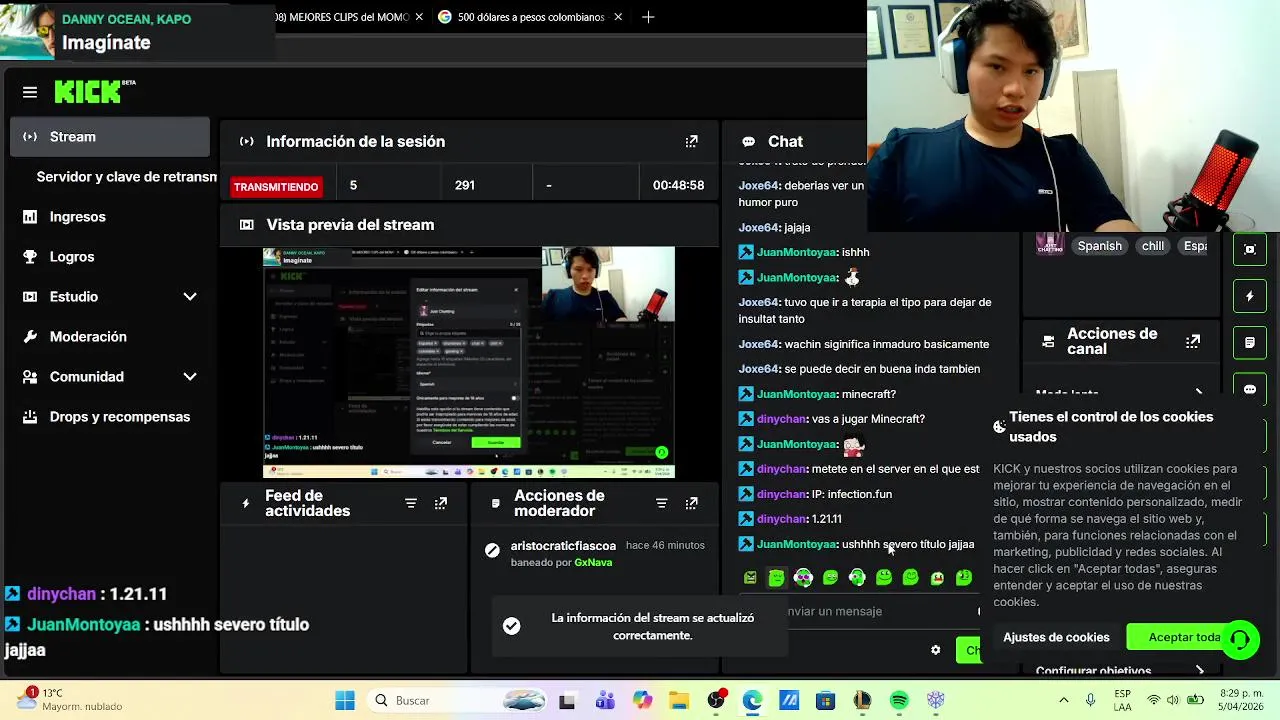Click the stream preview sidebar icon
The image size is (1280, 720).
pyautogui.click(x=1250, y=250)
